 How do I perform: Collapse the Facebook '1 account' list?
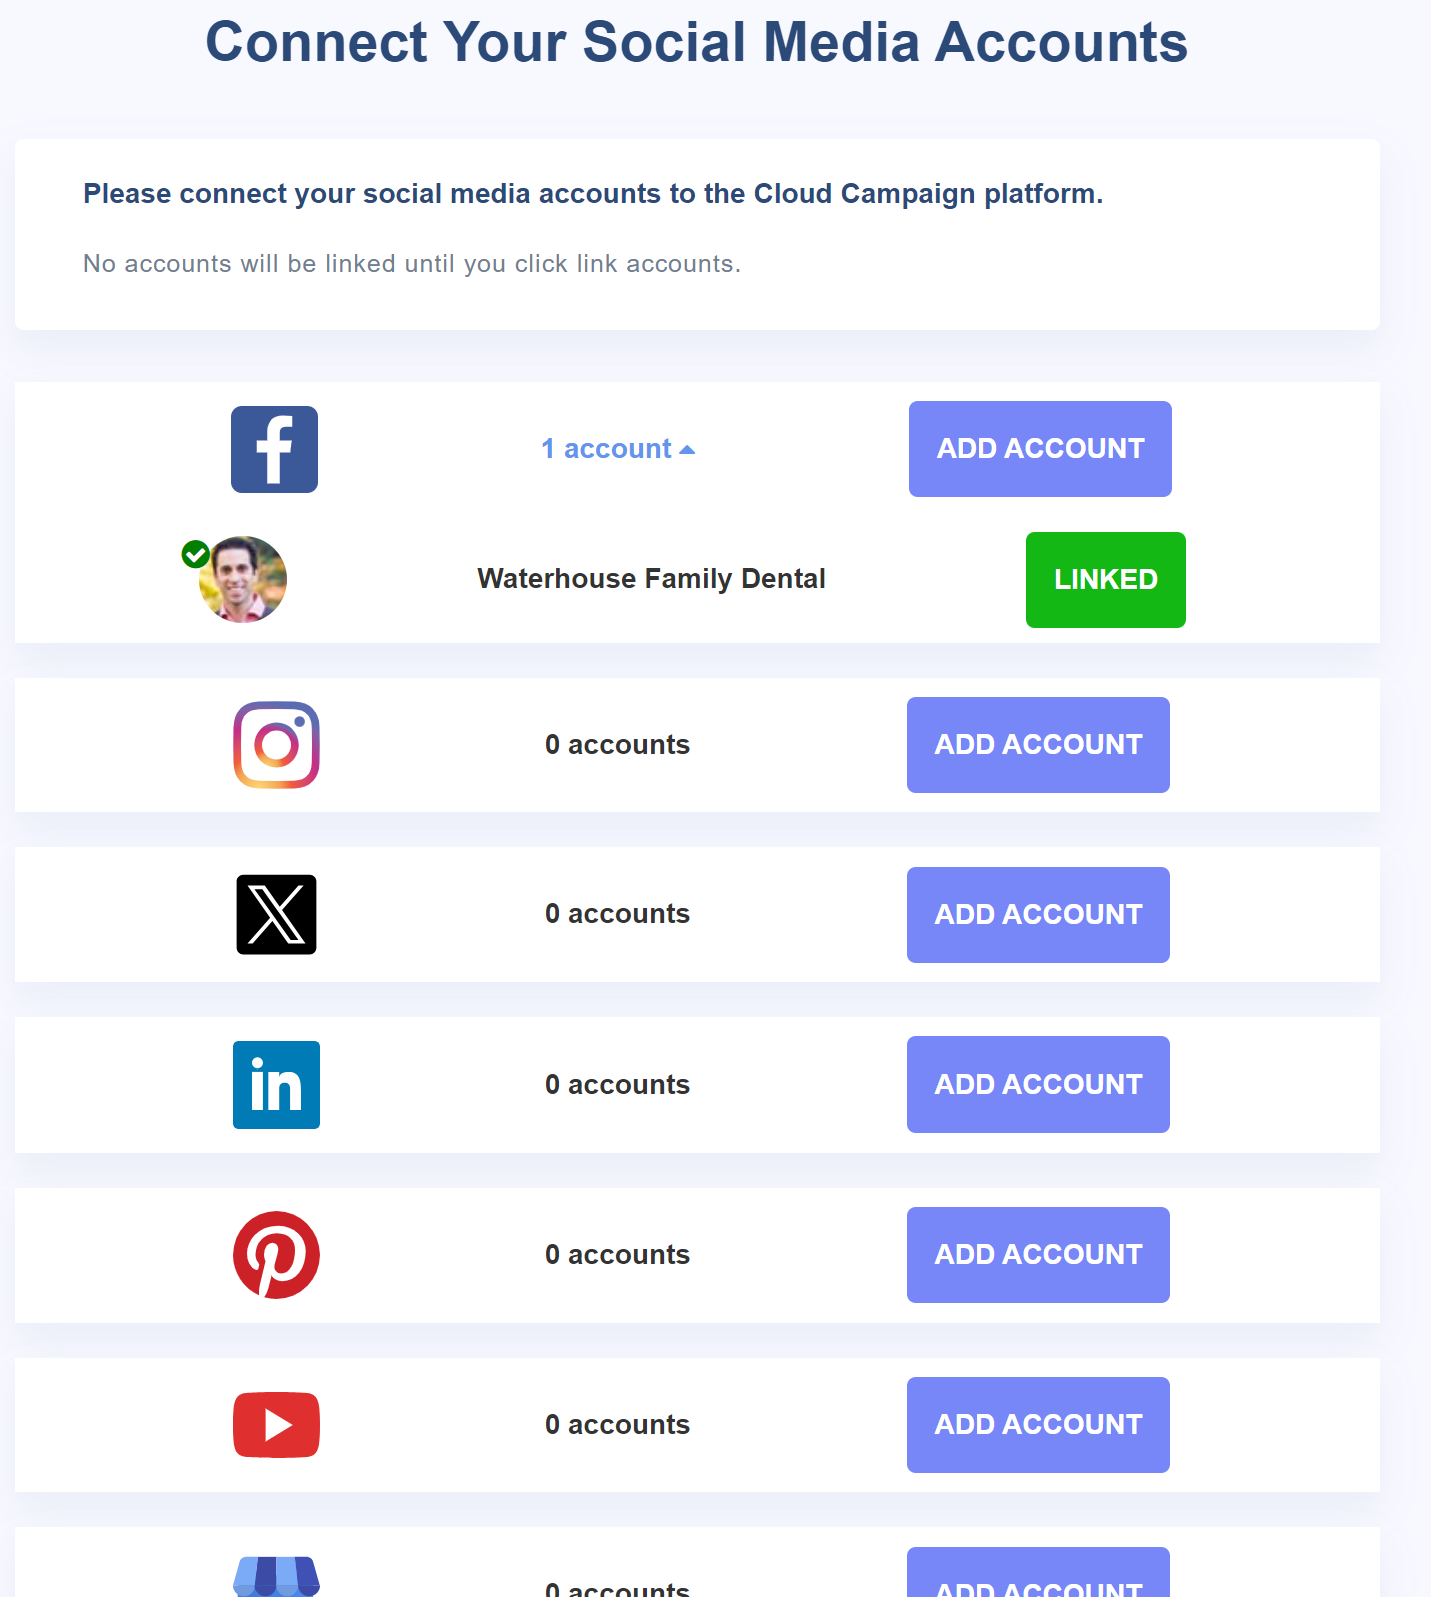coord(618,449)
